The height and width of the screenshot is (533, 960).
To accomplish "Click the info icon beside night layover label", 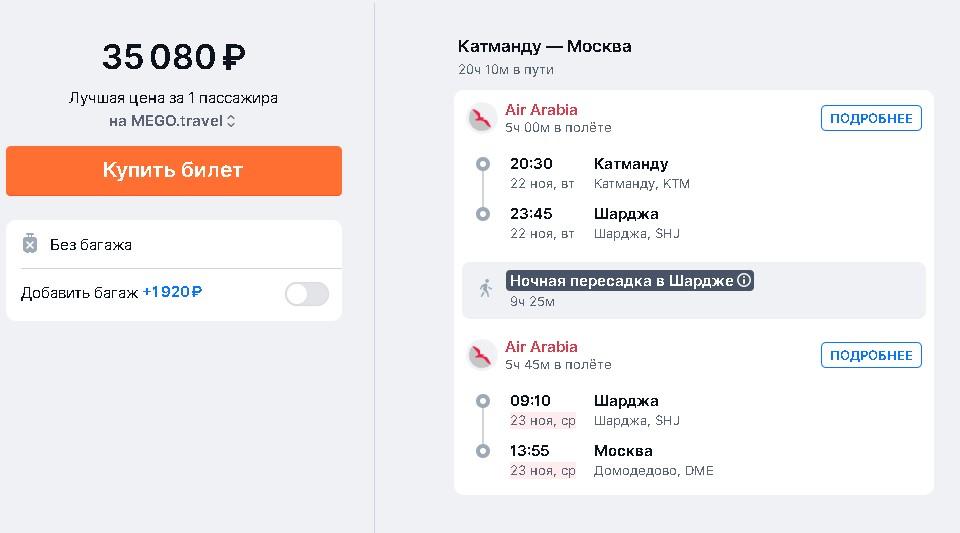I will coord(744,280).
